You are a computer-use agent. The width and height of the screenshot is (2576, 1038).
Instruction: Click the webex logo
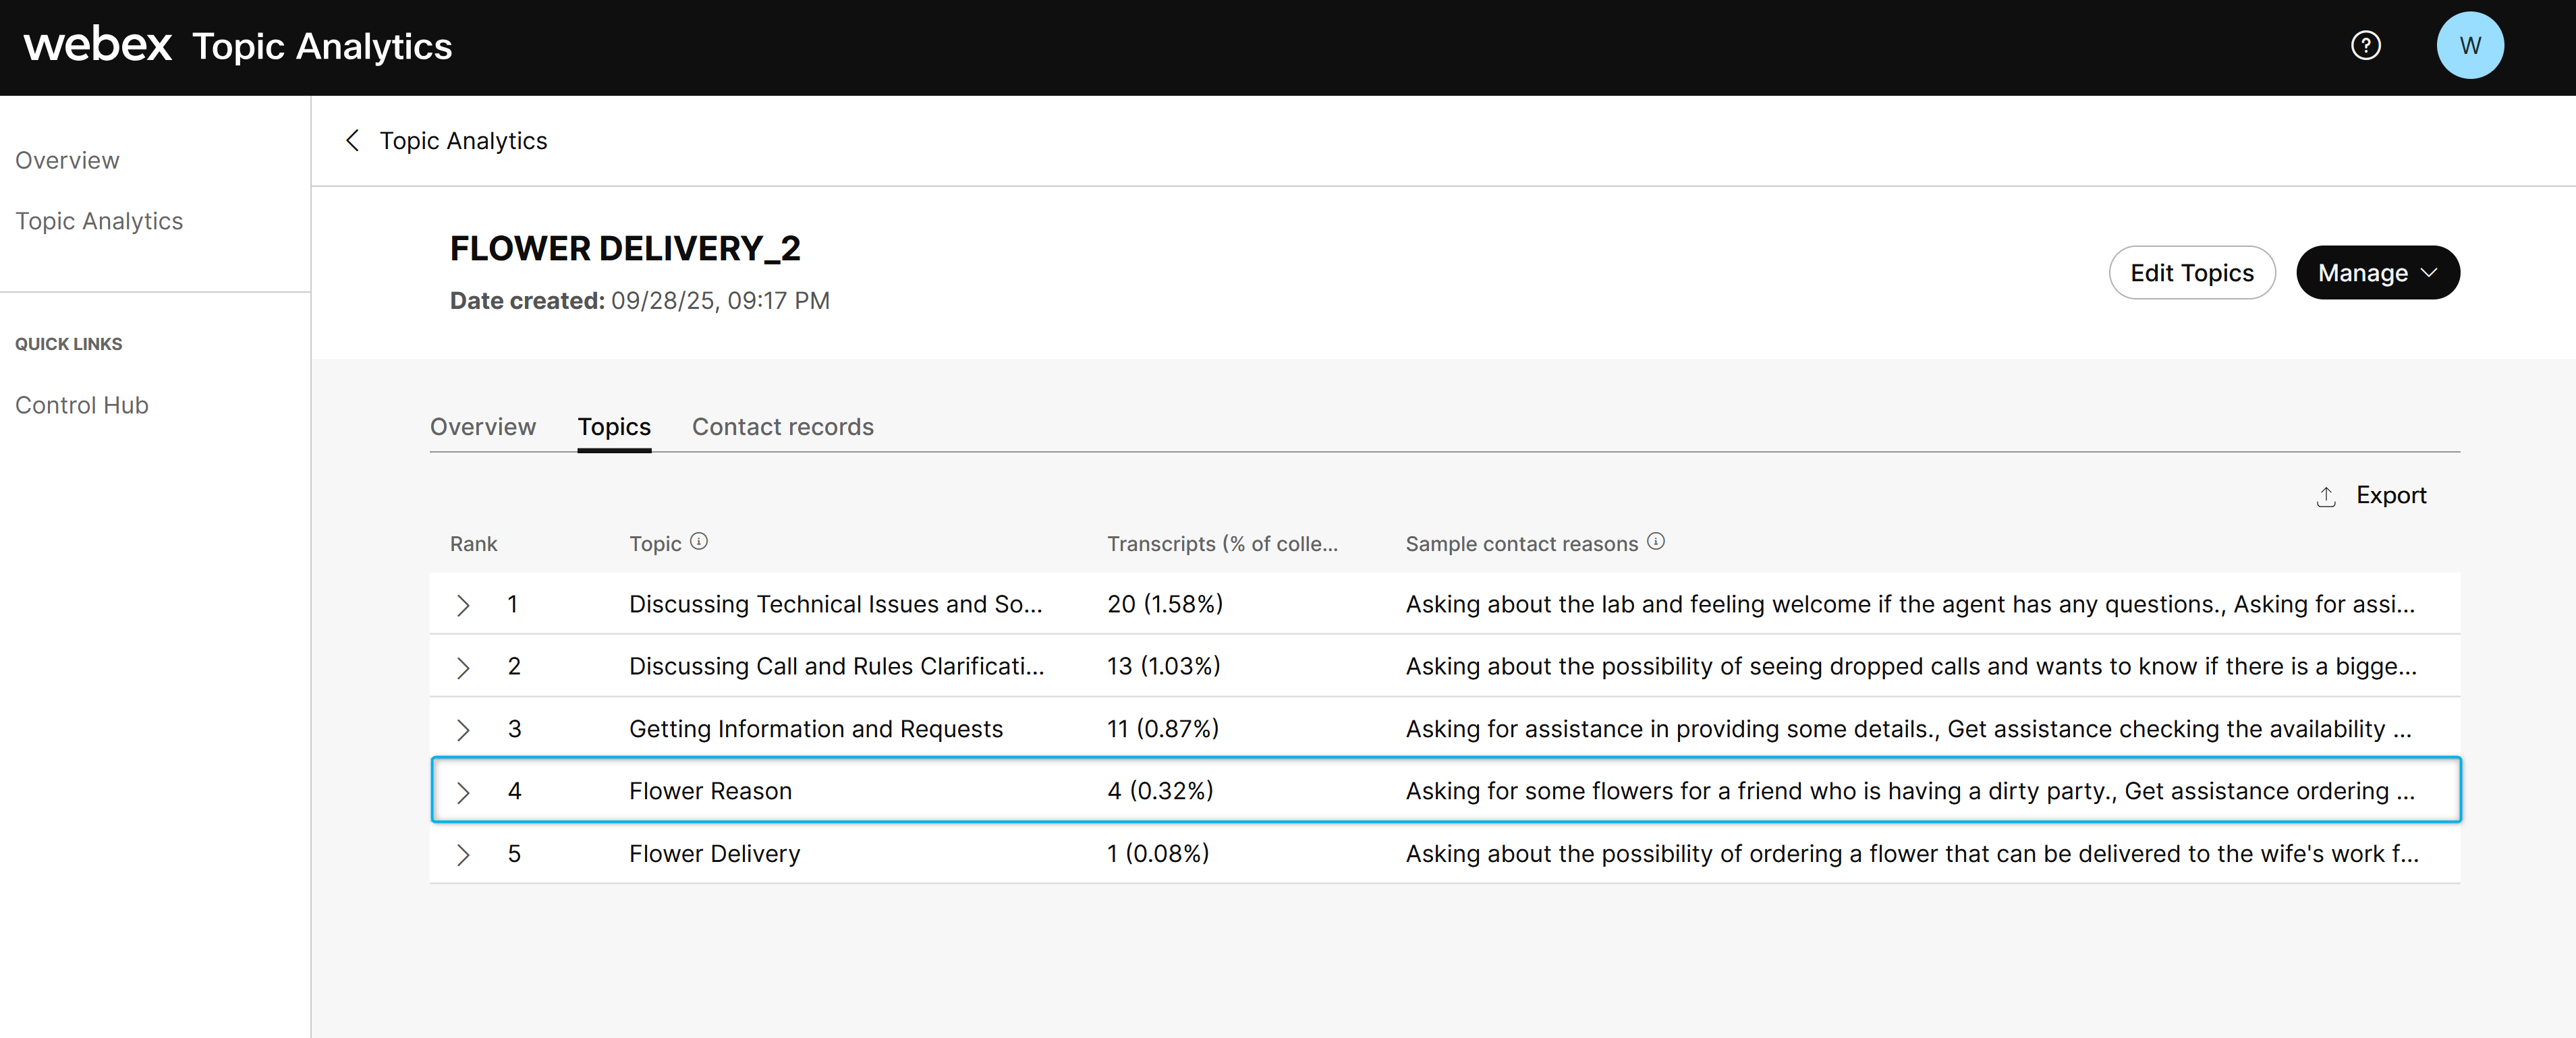(98, 45)
